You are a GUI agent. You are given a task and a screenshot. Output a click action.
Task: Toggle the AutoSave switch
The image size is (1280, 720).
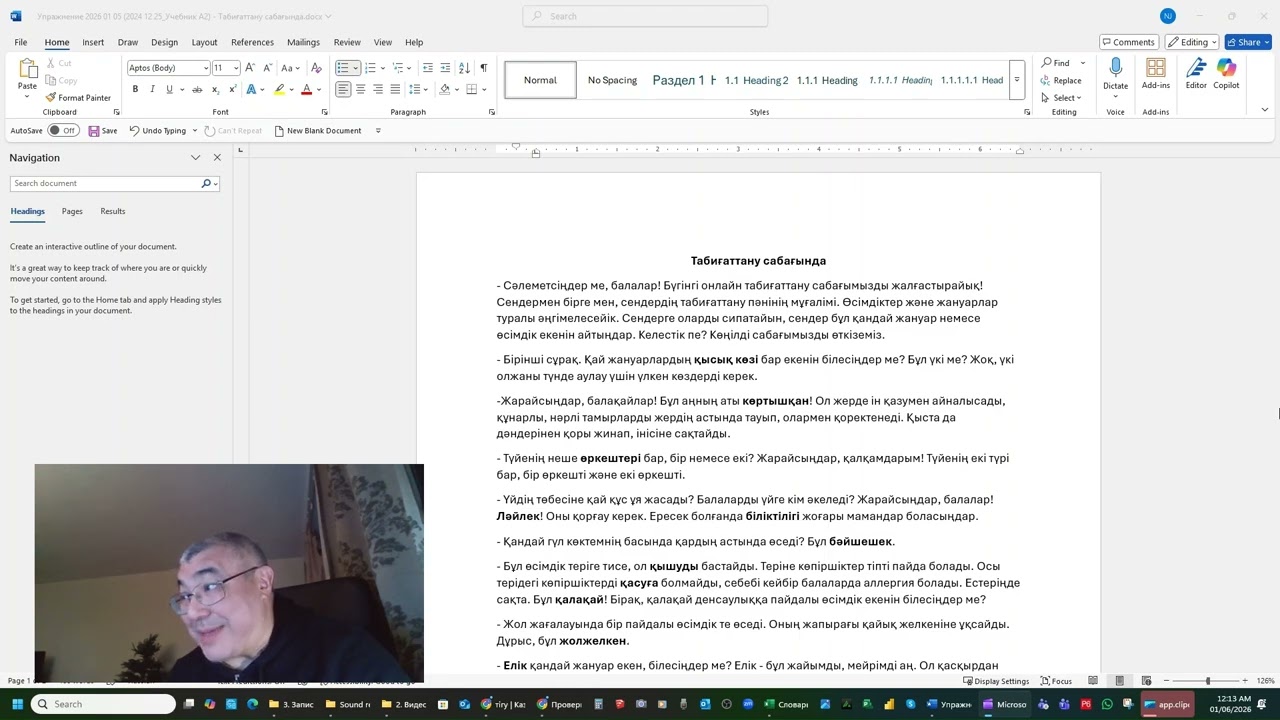tap(64, 131)
